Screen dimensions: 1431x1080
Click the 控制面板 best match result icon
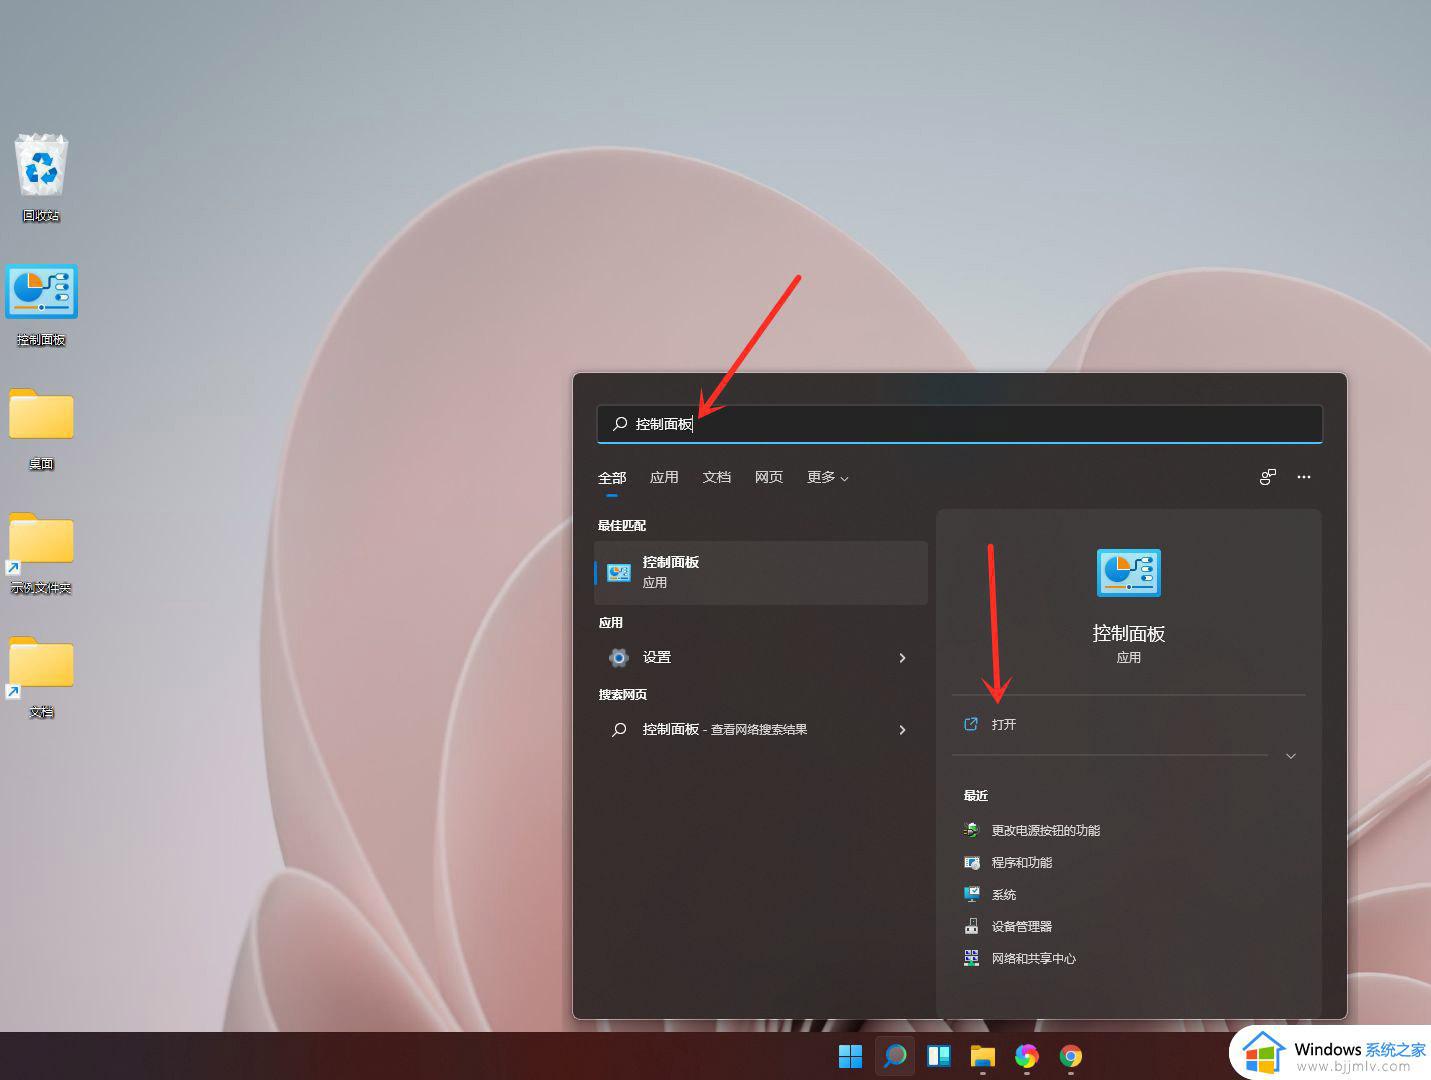(619, 572)
